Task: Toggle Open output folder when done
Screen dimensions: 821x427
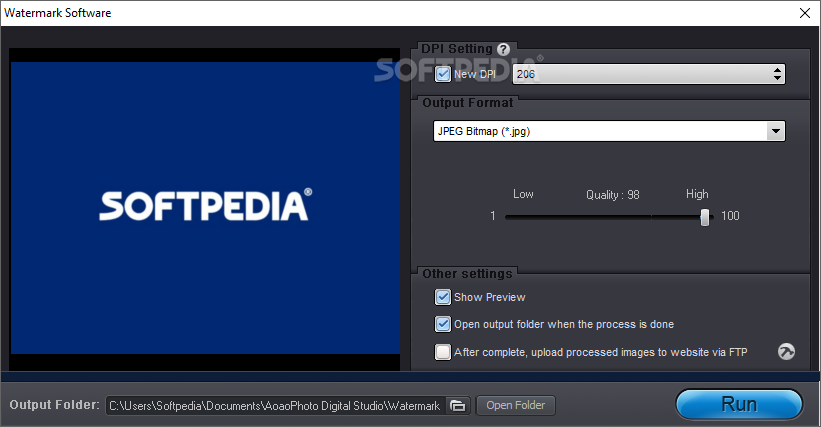Action: click(442, 324)
